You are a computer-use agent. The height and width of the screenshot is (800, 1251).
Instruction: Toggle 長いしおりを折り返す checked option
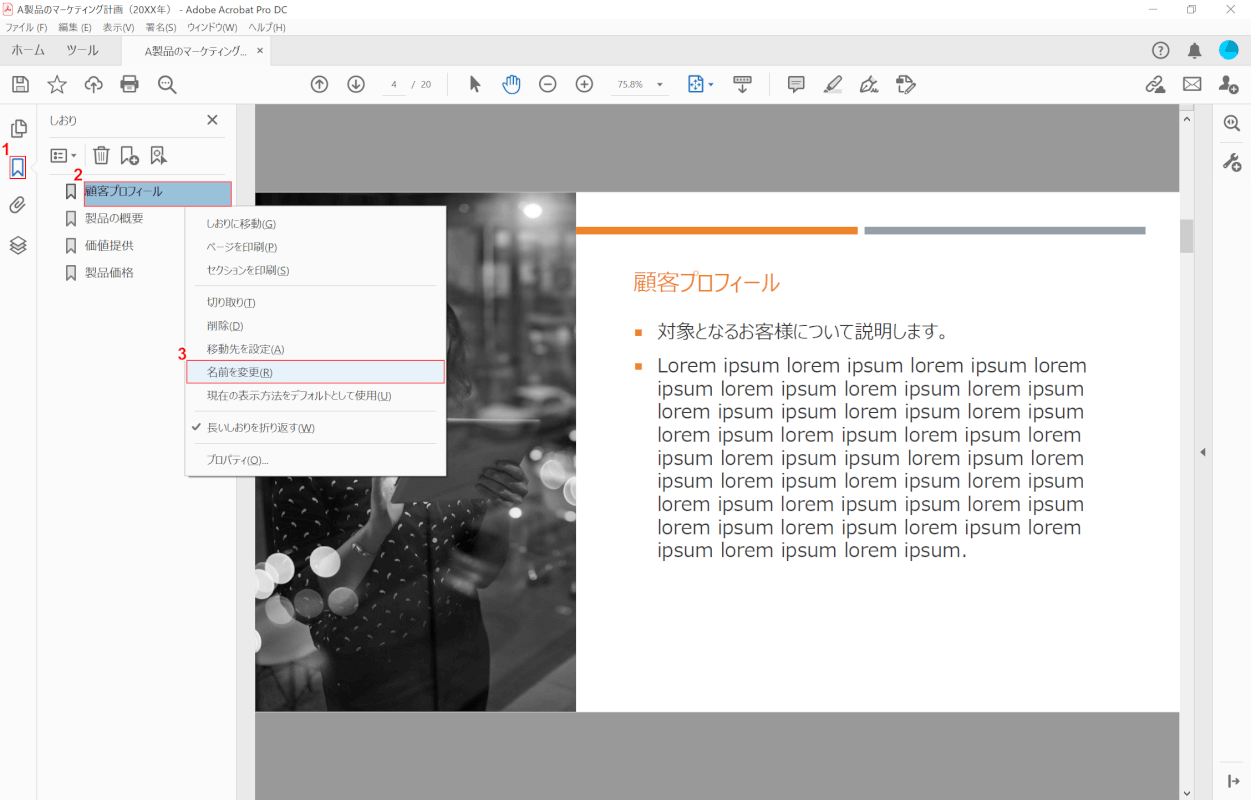[260, 428]
